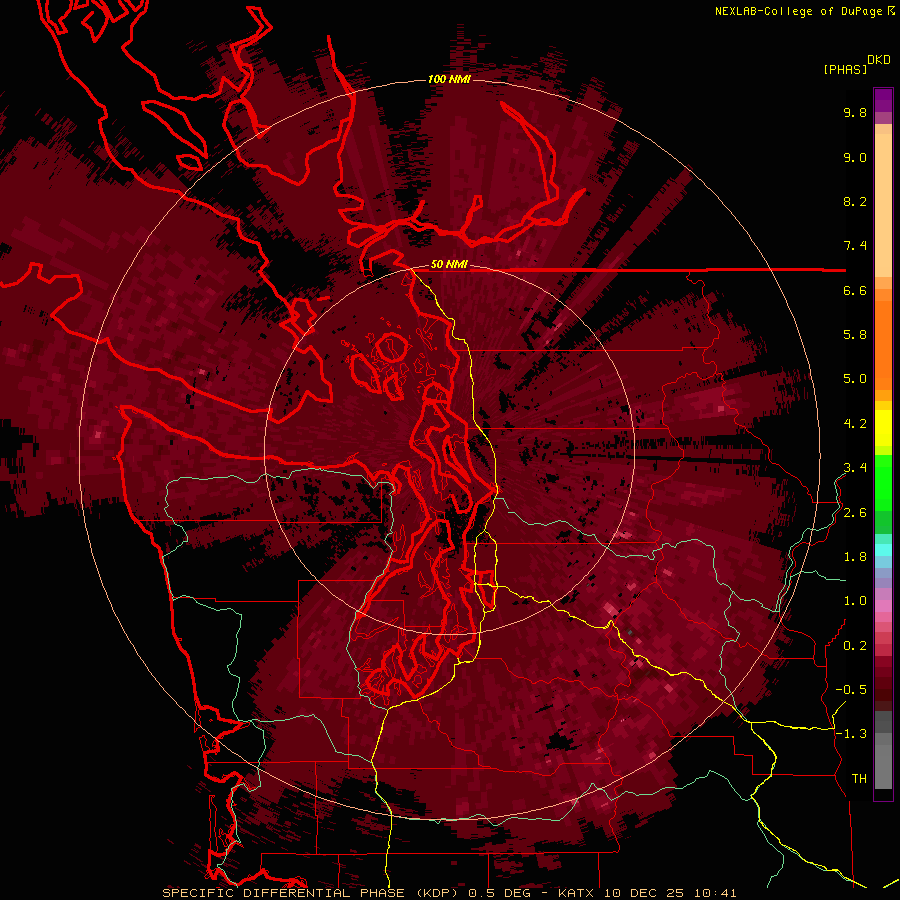This screenshot has height=900, width=900.
Task: Pick the yellow swatch in the legend
Action: point(883,428)
